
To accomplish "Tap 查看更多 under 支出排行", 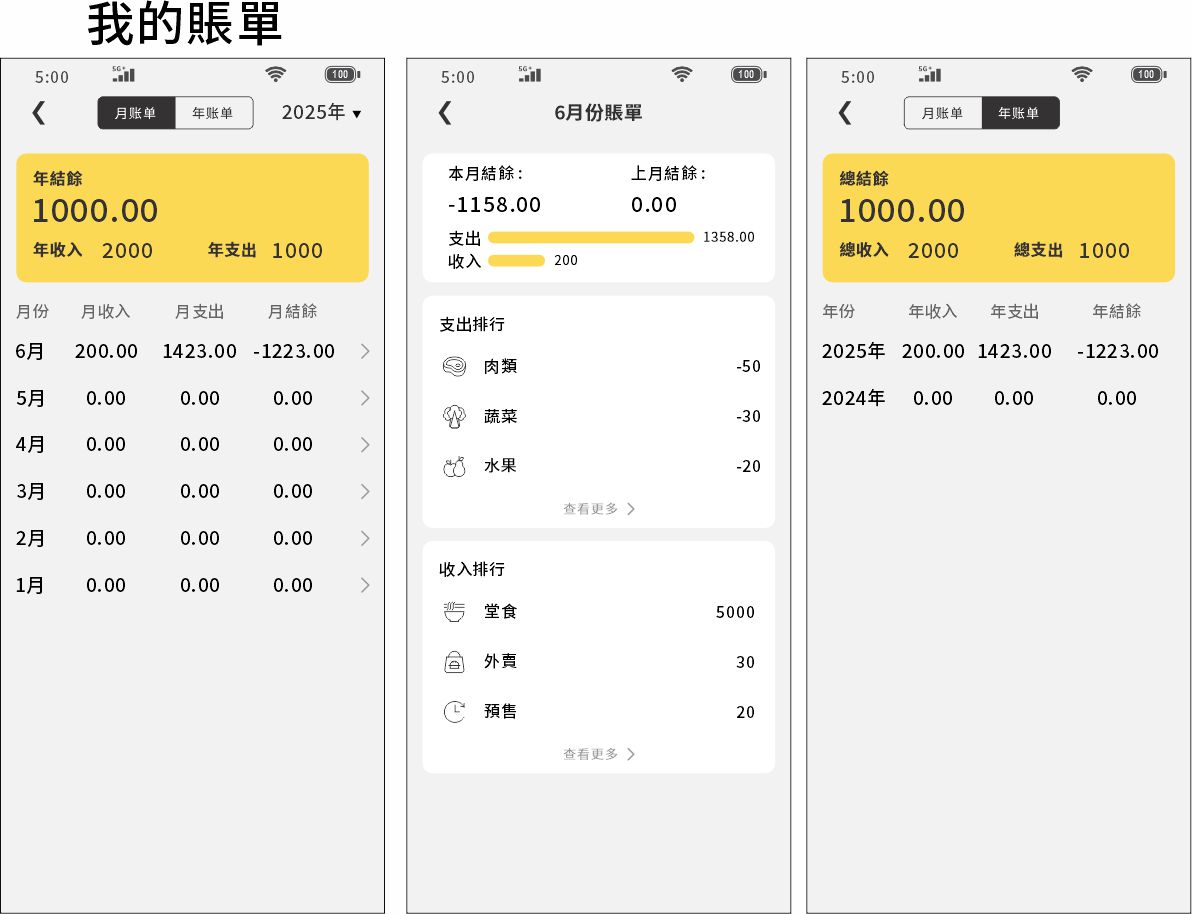I will coord(598,509).
